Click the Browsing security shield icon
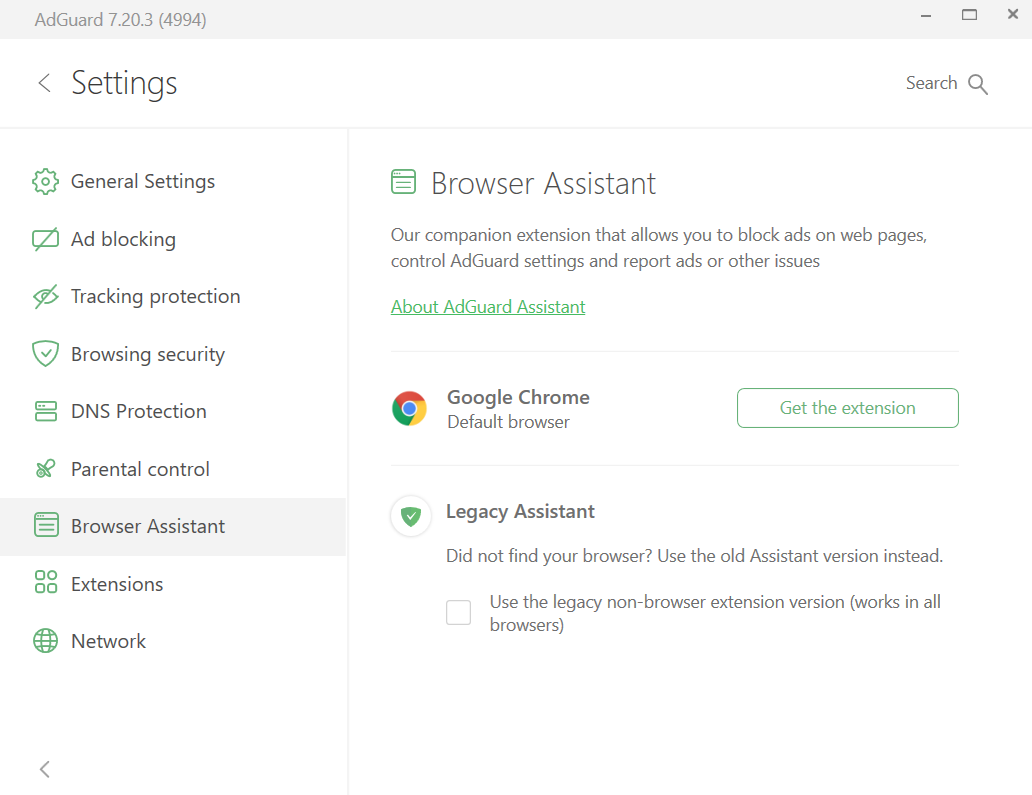Viewport: 1032px width, 795px height. [x=45, y=354]
